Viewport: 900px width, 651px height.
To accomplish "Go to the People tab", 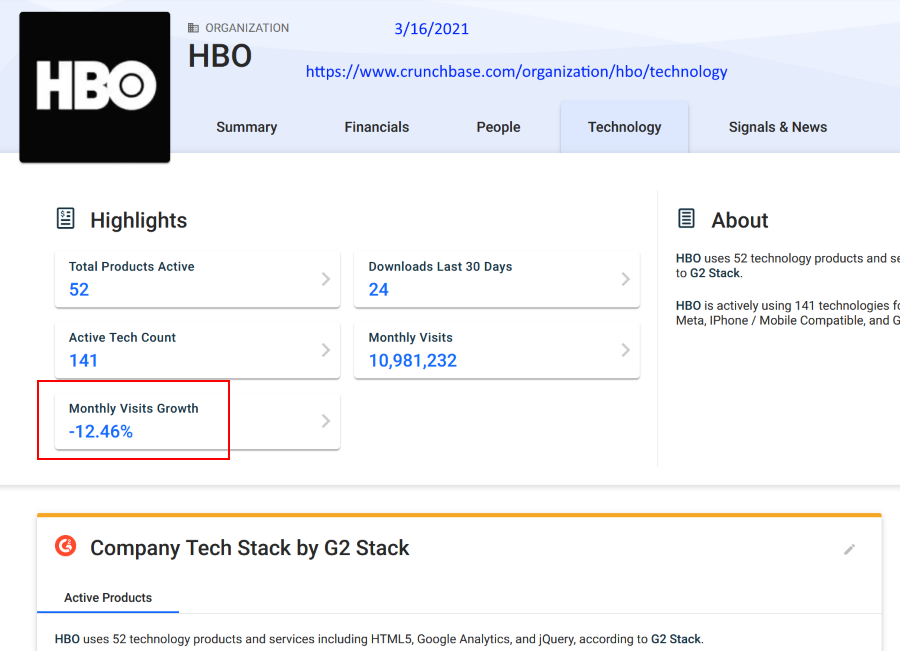I will (498, 127).
